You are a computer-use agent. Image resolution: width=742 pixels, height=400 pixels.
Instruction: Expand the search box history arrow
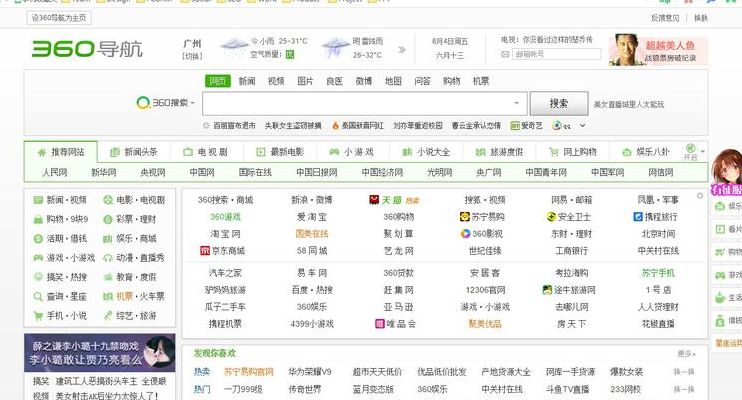point(517,103)
